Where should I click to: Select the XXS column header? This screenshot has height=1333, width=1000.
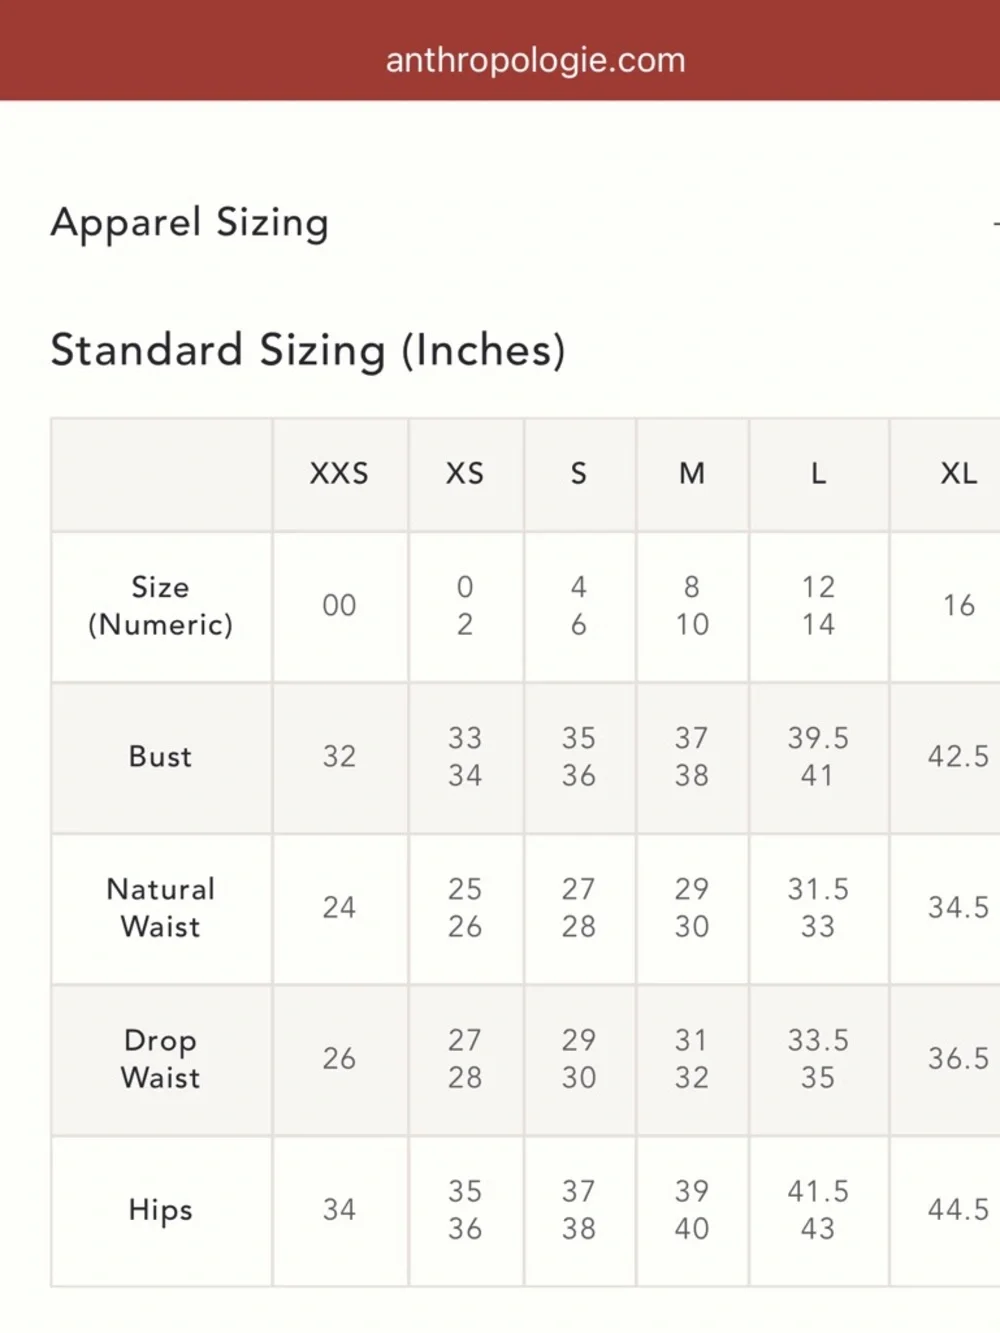click(339, 473)
